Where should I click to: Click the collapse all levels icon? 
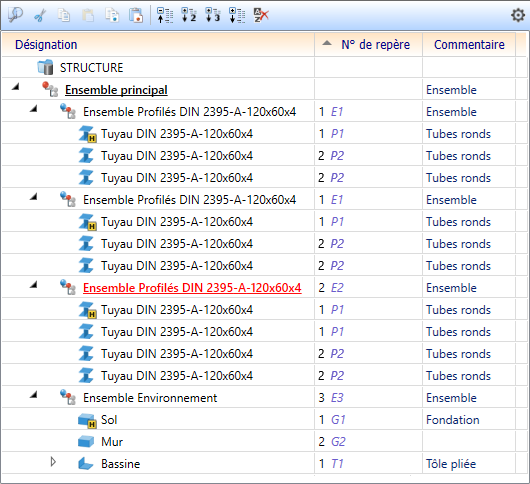[x=165, y=15]
